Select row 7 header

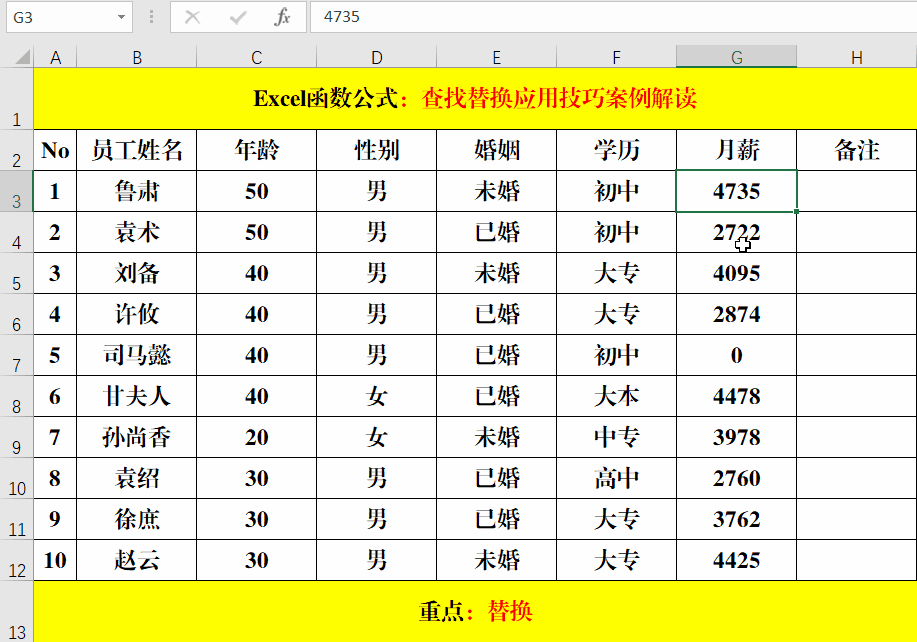(16, 355)
